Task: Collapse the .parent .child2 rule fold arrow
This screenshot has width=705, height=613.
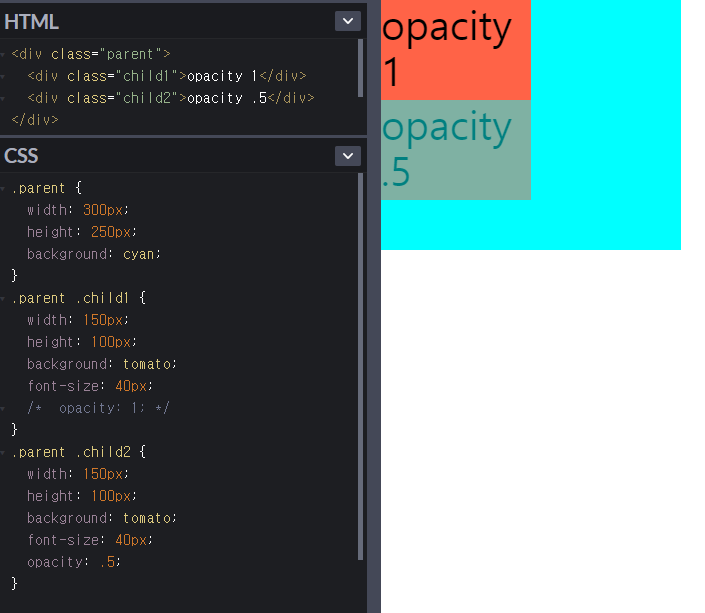Action: point(3,452)
